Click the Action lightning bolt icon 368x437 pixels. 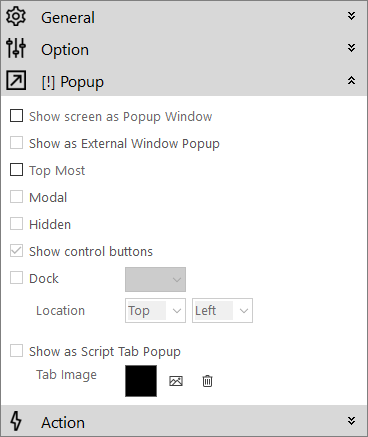tap(16, 421)
